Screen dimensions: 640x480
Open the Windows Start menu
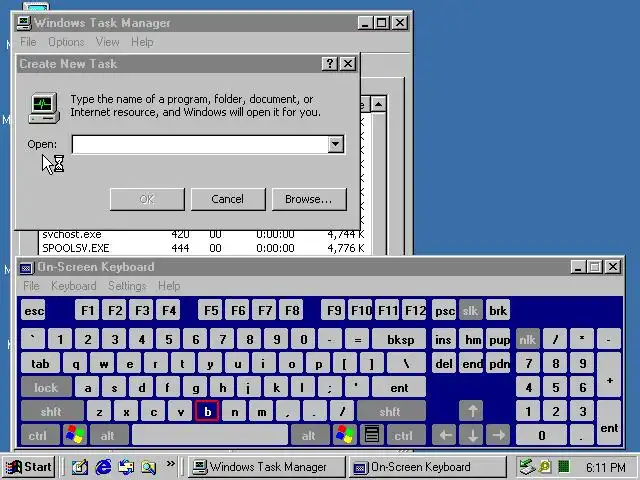pos(29,467)
